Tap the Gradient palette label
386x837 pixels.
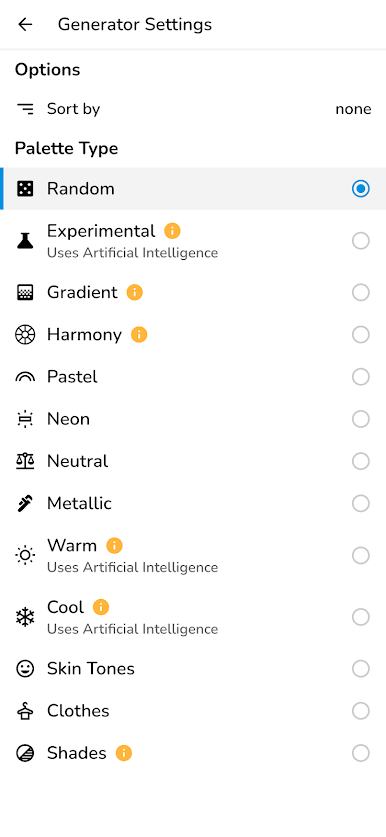(x=82, y=293)
